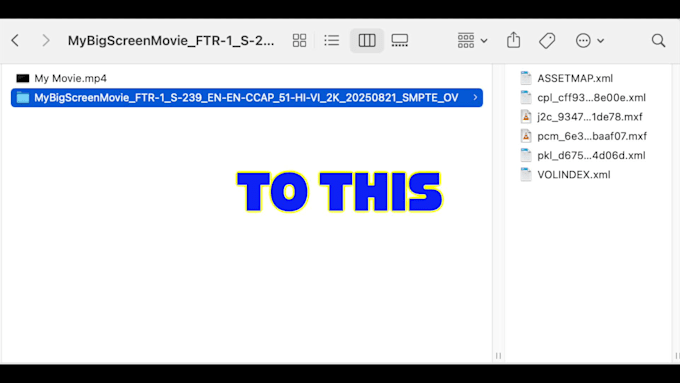Expand the More actions dropdown chevron
The image size is (680, 383).
pyautogui.click(x=601, y=41)
